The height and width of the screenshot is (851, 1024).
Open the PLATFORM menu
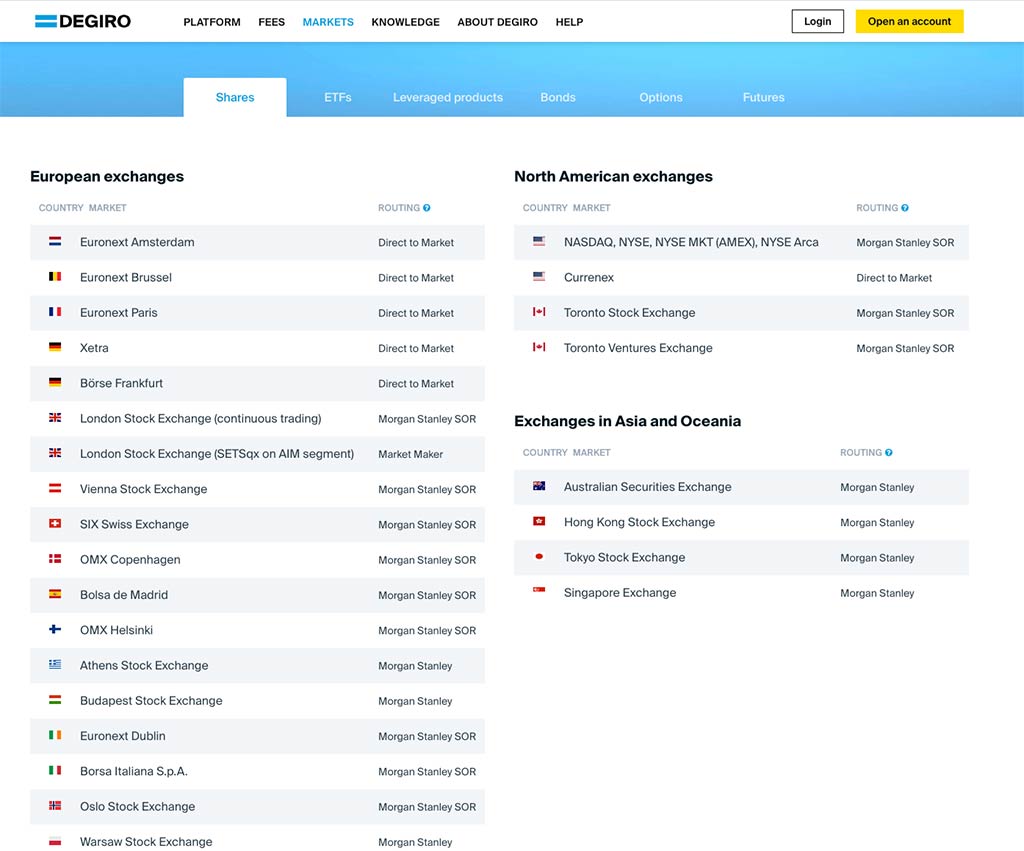[x=212, y=22]
